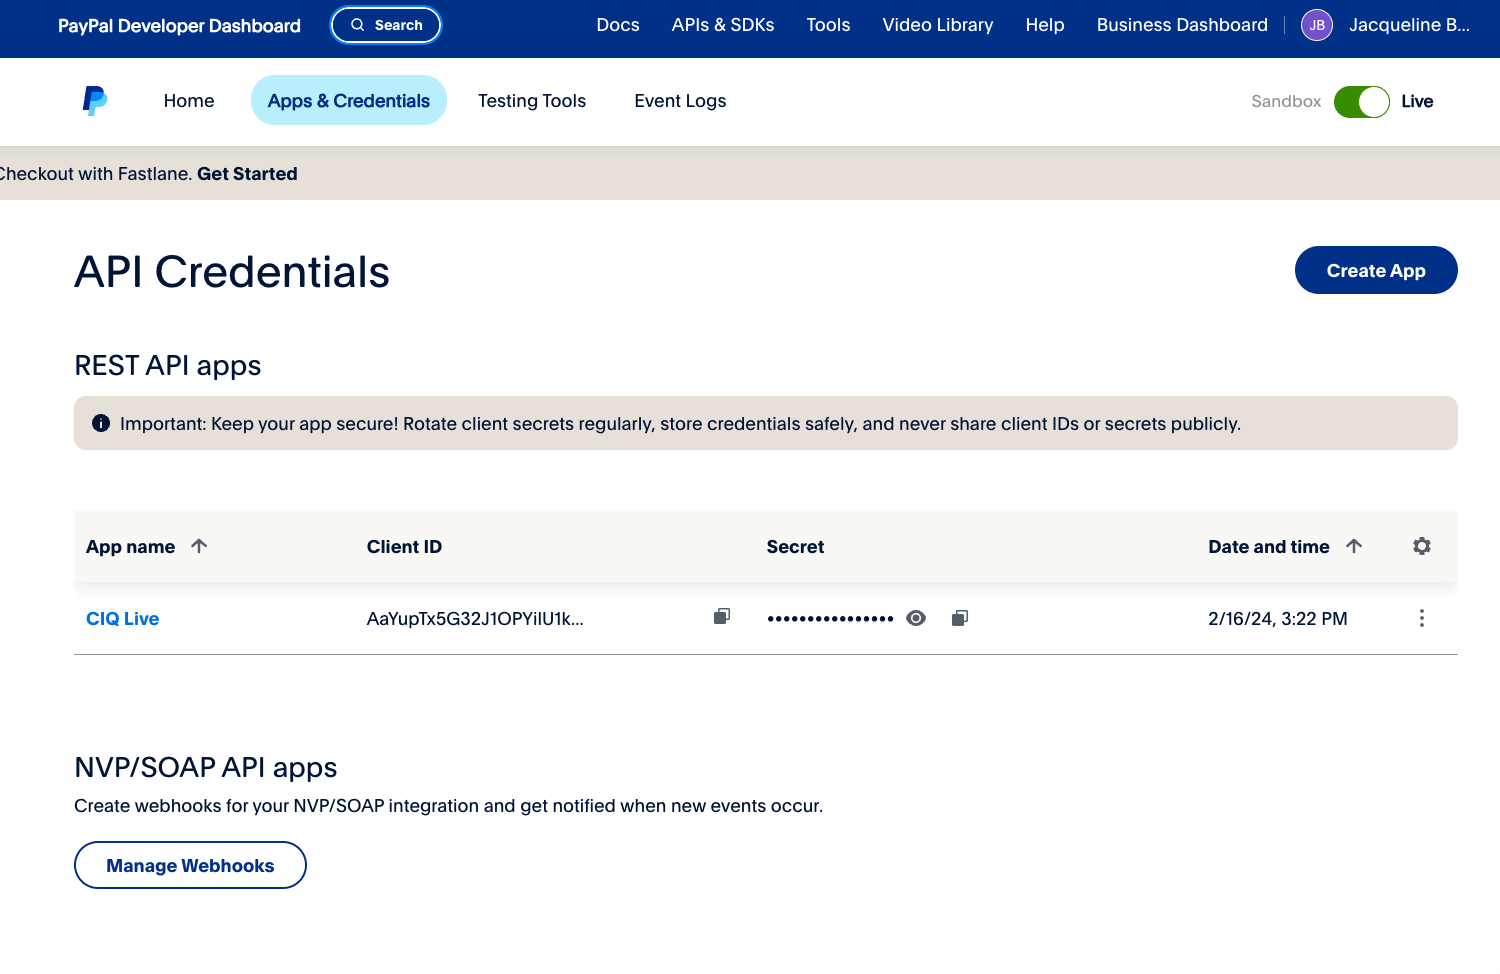Click the Create App button
Screen dimensions: 1500x974
coord(1375,270)
